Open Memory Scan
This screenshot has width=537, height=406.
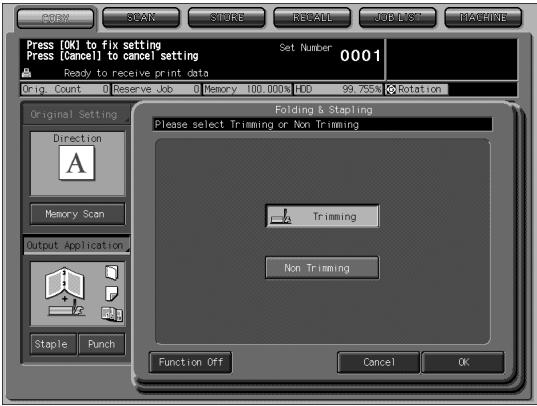point(77,214)
